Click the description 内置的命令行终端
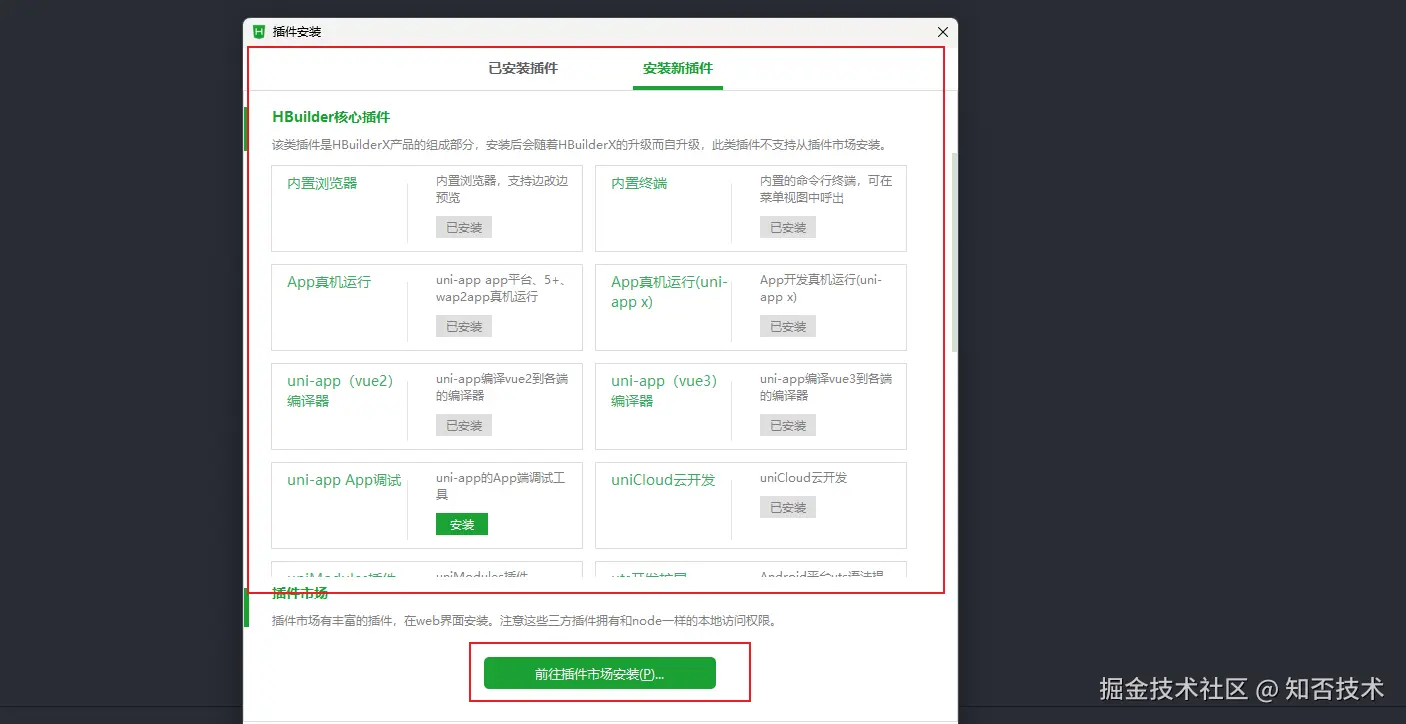The image size is (1406, 724). pyautogui.click(x=826, y=189)
